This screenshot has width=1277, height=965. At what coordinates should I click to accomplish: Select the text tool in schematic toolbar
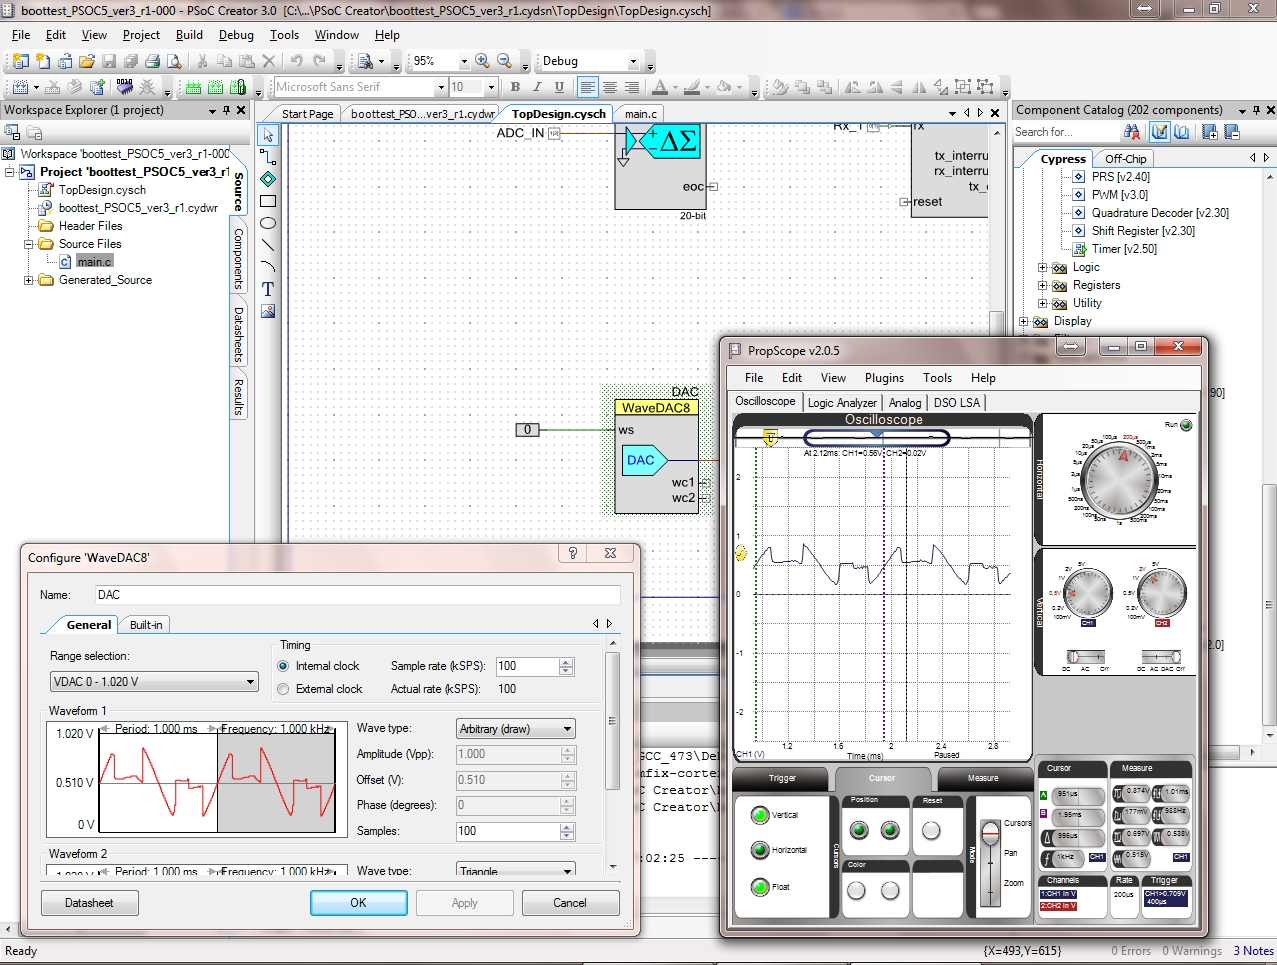(x=268, y=289)
